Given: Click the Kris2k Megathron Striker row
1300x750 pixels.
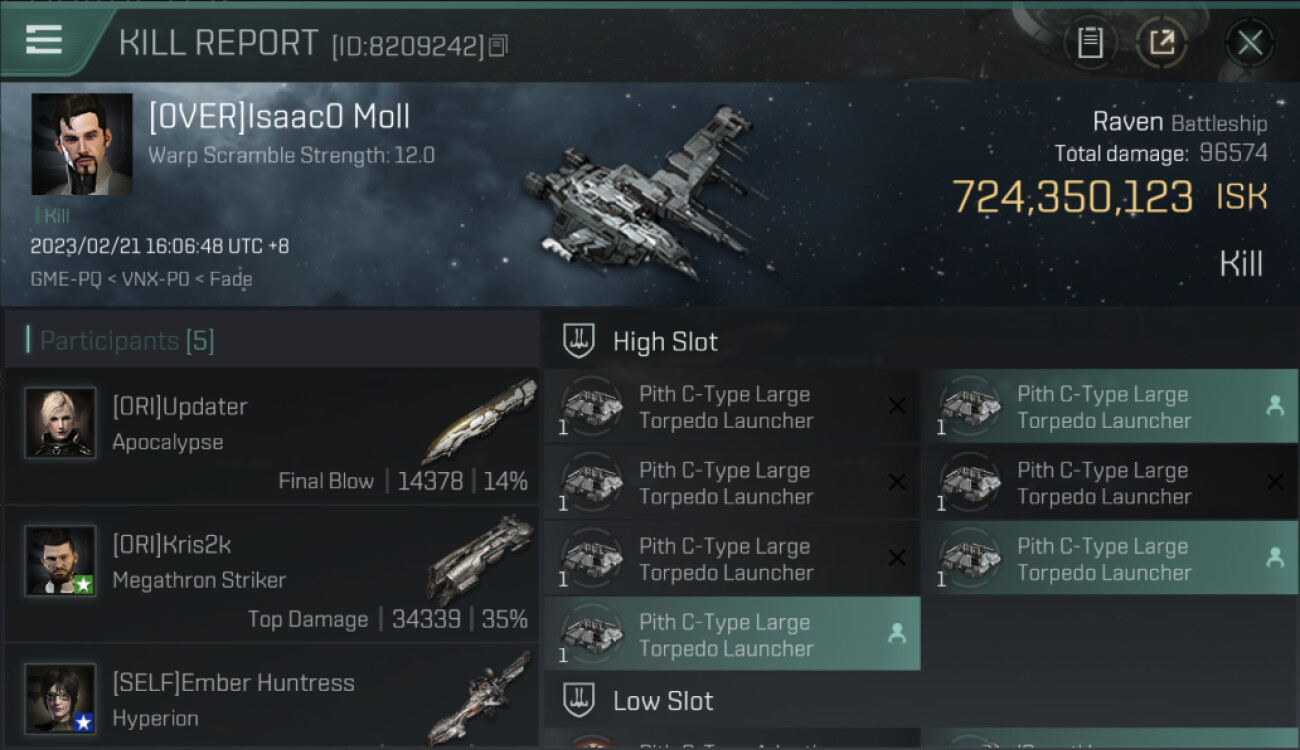Looking at the screenshot, I should [x=272, y=574].
